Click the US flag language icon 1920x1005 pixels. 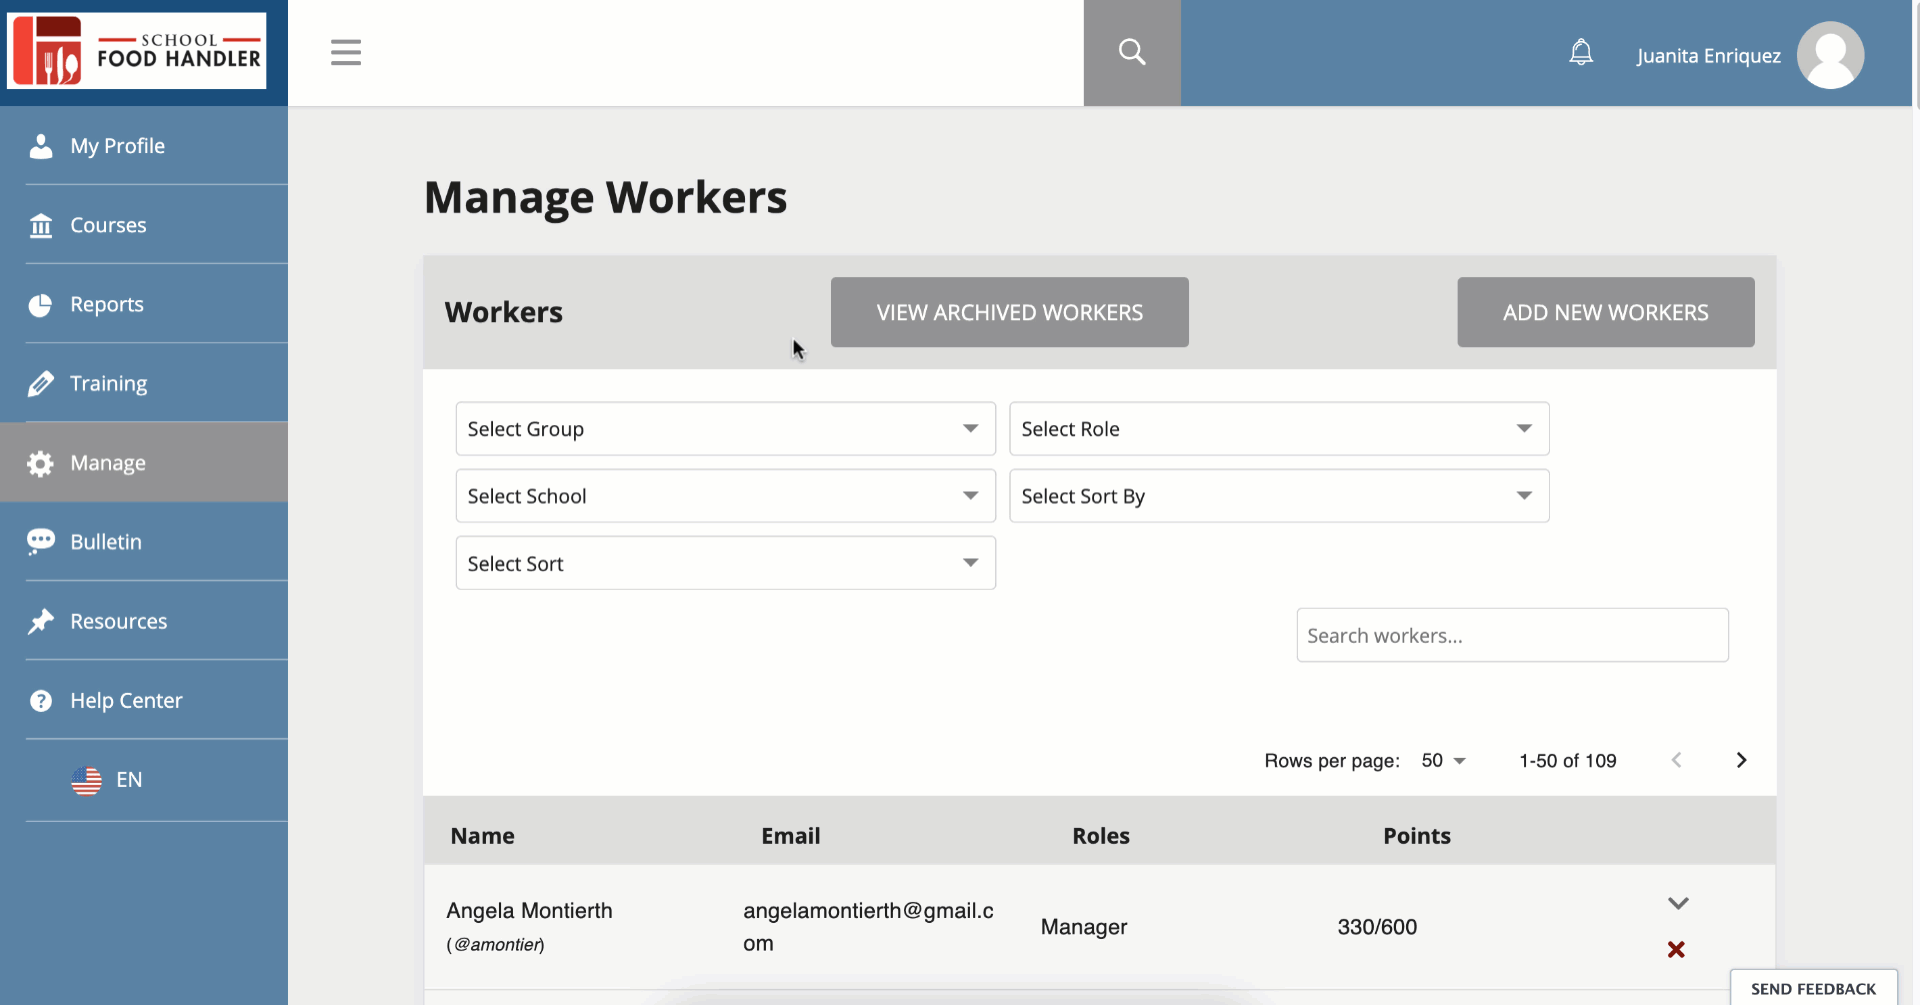tap(87, 780)
